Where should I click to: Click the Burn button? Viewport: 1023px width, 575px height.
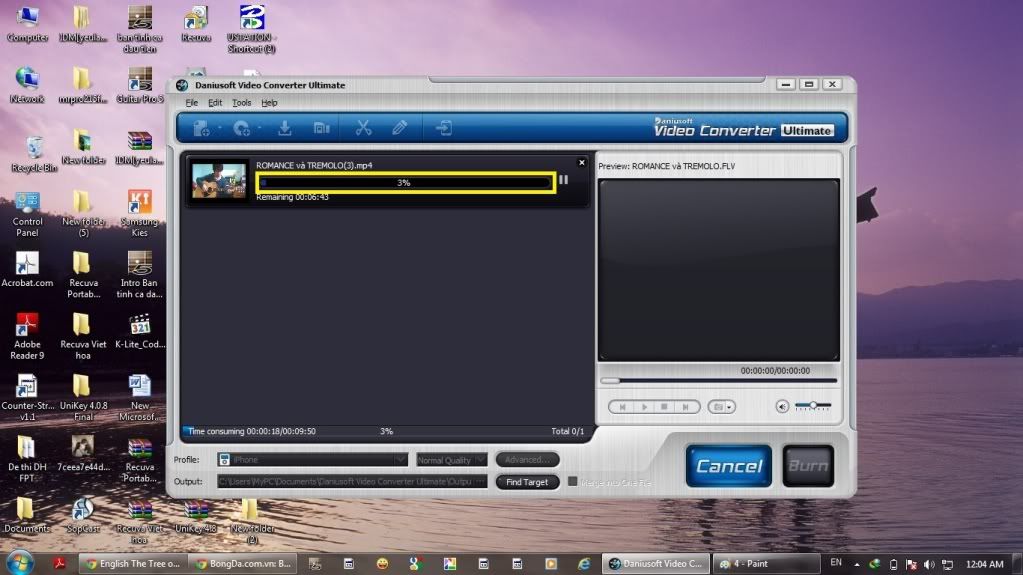click(x=808, y=466)
